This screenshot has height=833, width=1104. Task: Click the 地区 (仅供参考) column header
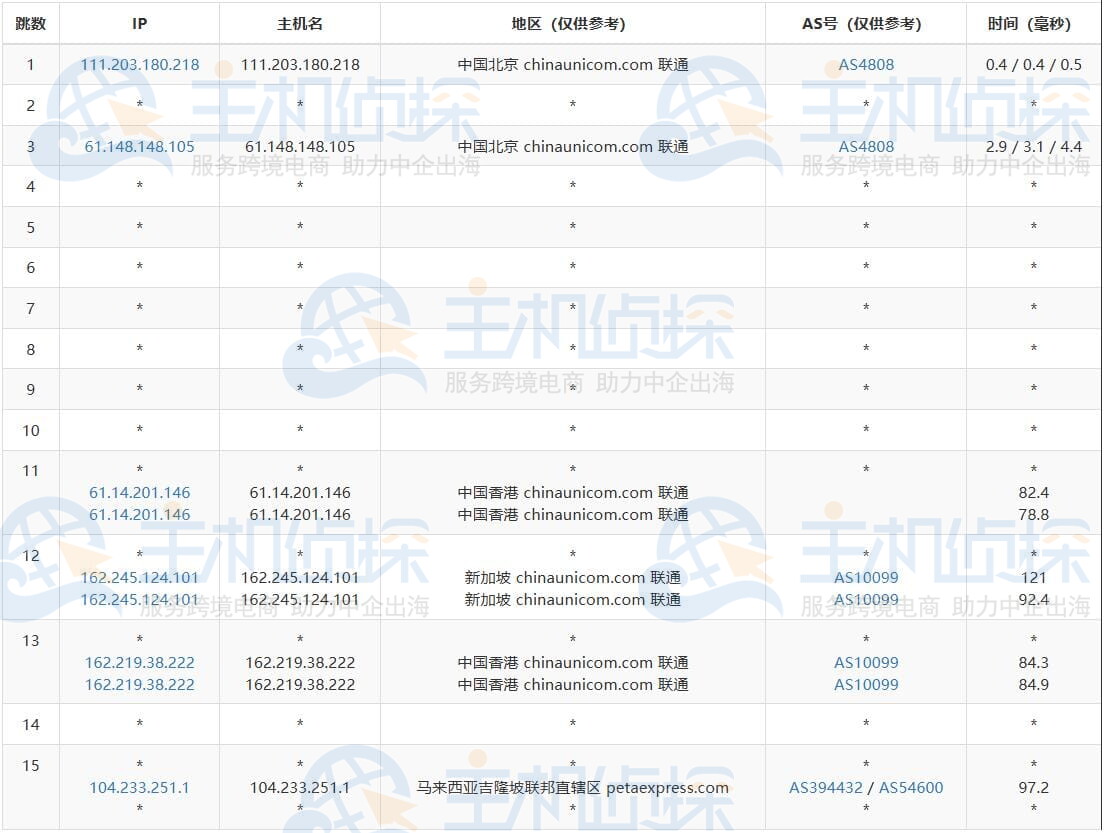[572, 23]
